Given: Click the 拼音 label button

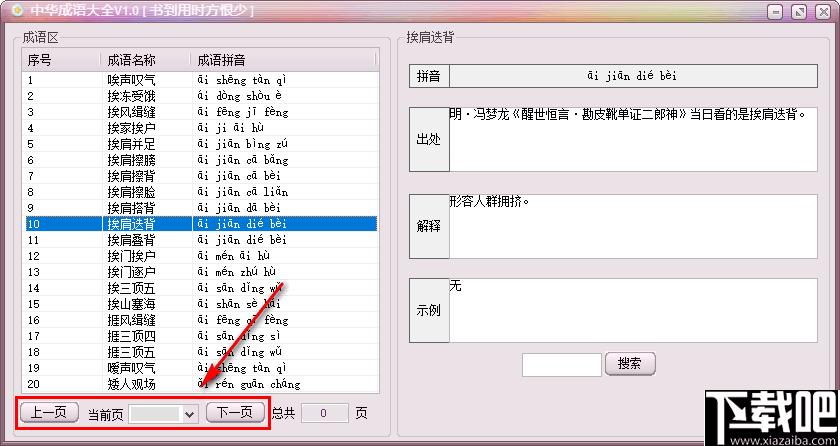Looking at the screenshot, I should (x=429, y=76).
